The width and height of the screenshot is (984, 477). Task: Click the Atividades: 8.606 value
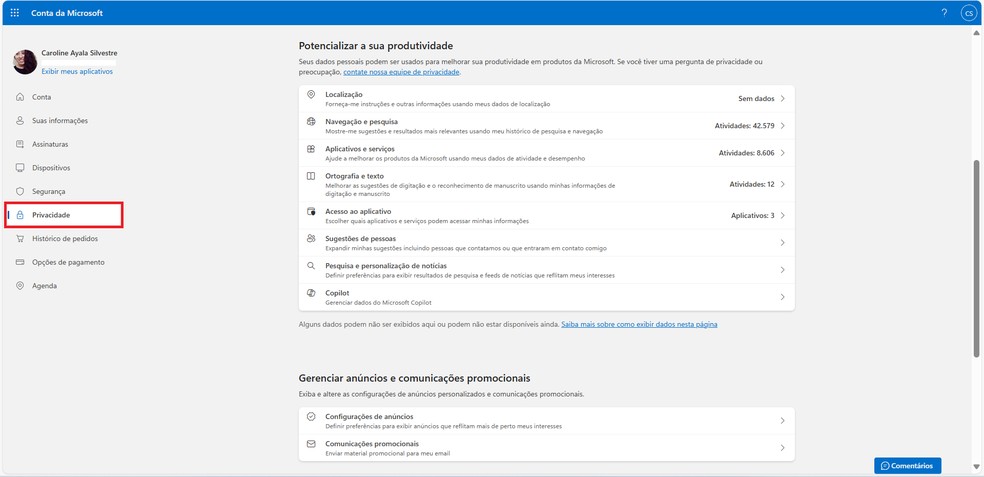(746, 153)
